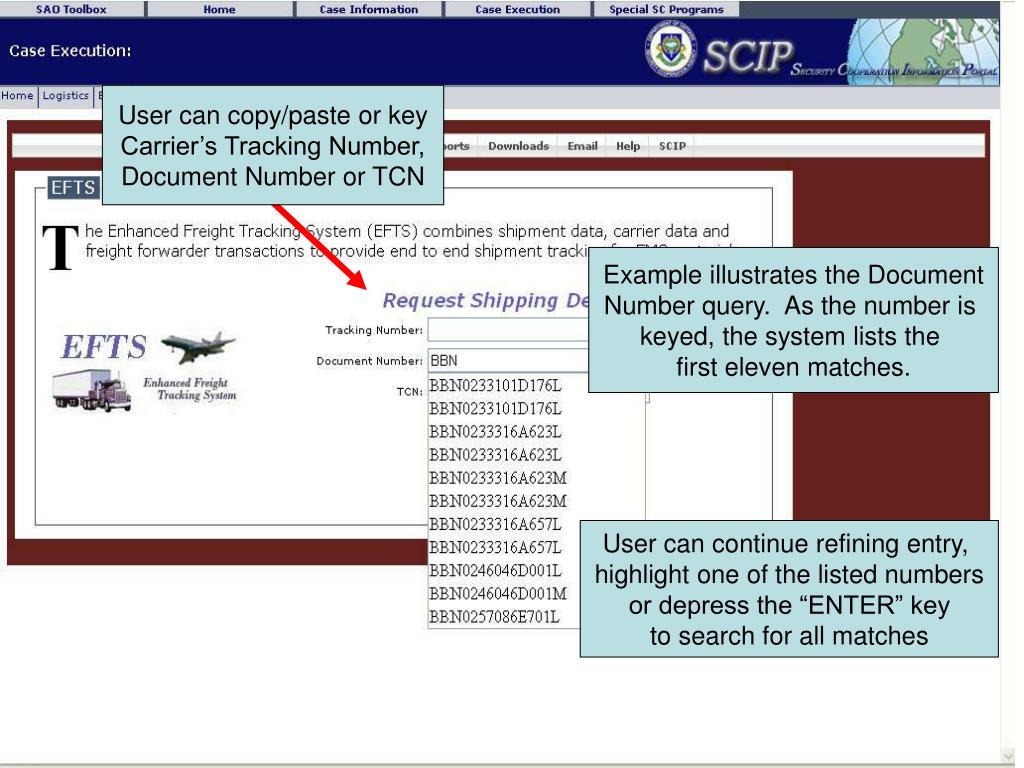Image resolution: width=1024 pixels, height=768 pixels.
Task: Click the EFTS truck logo image
Action: click(91, 391)
